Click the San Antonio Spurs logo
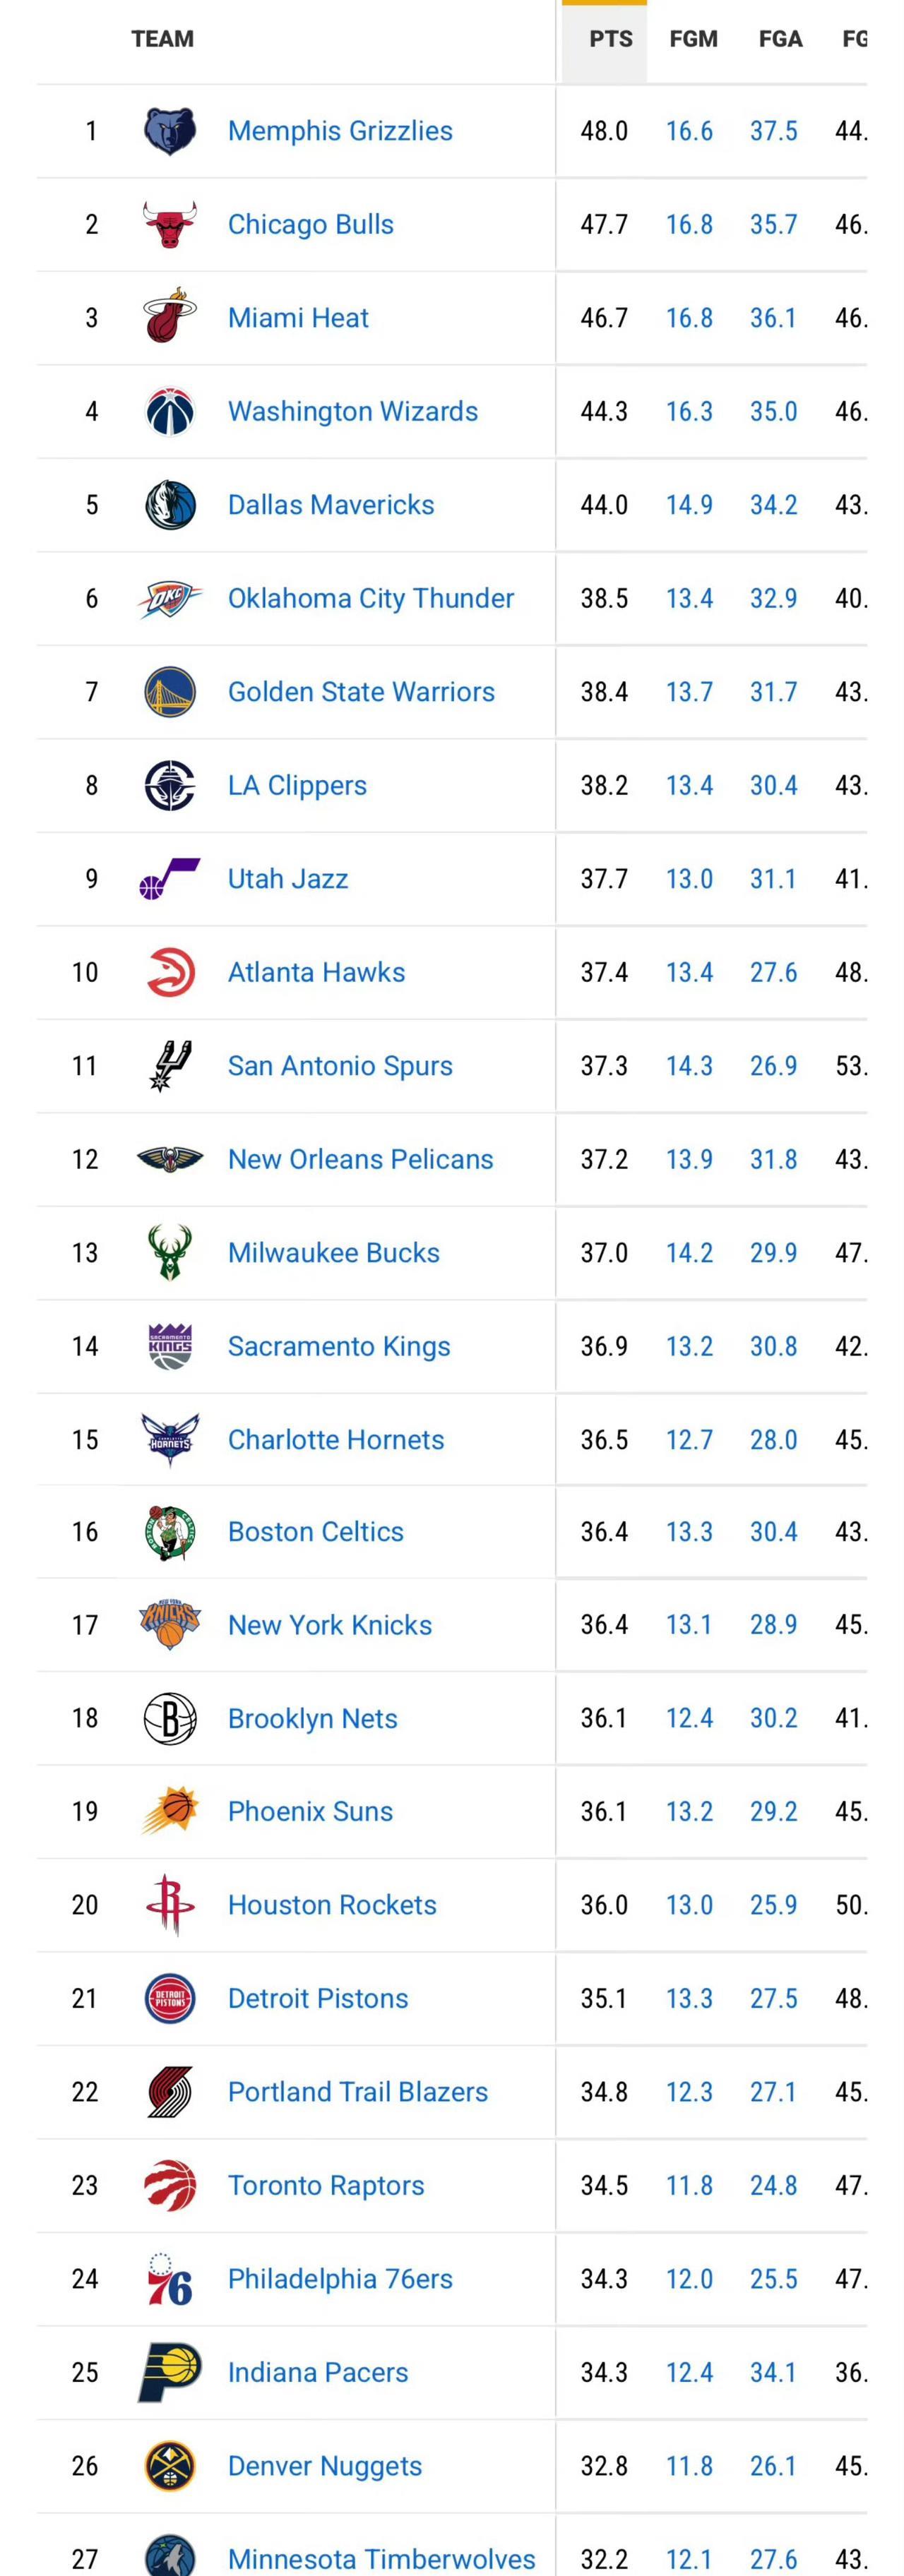Viewport: 904px width, 2576px height. [170, 1066]
